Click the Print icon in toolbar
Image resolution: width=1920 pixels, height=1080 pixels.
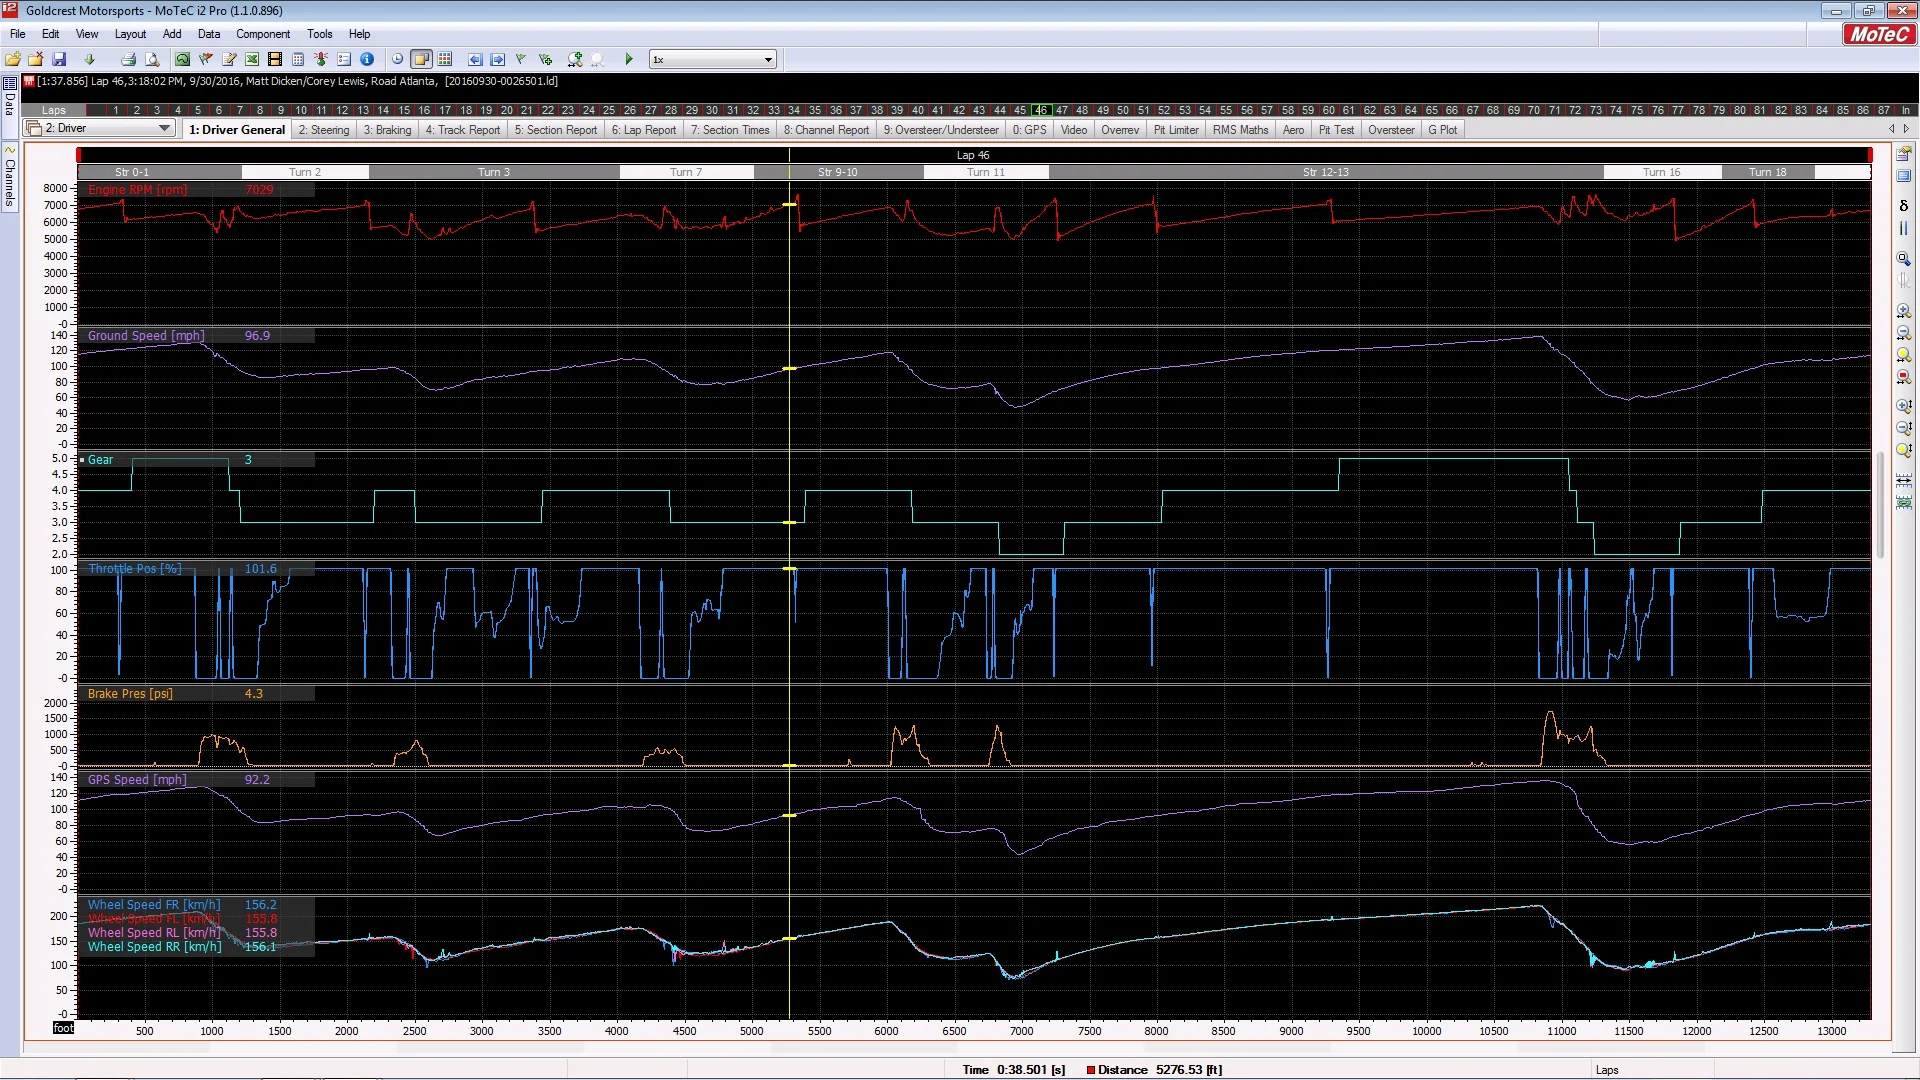pos(129,60)
